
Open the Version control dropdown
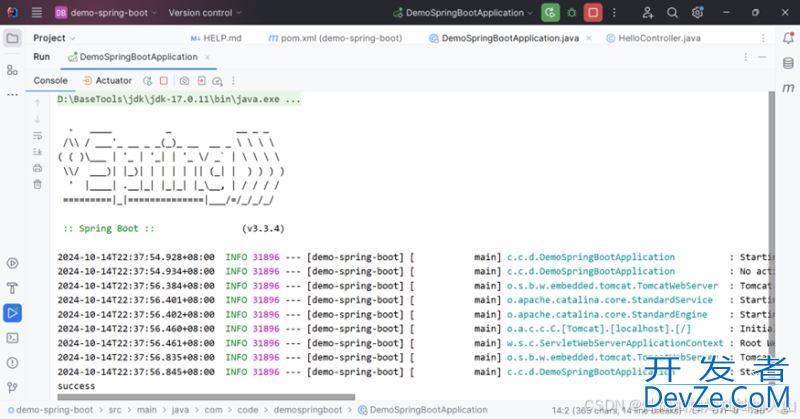click(205, 13)
